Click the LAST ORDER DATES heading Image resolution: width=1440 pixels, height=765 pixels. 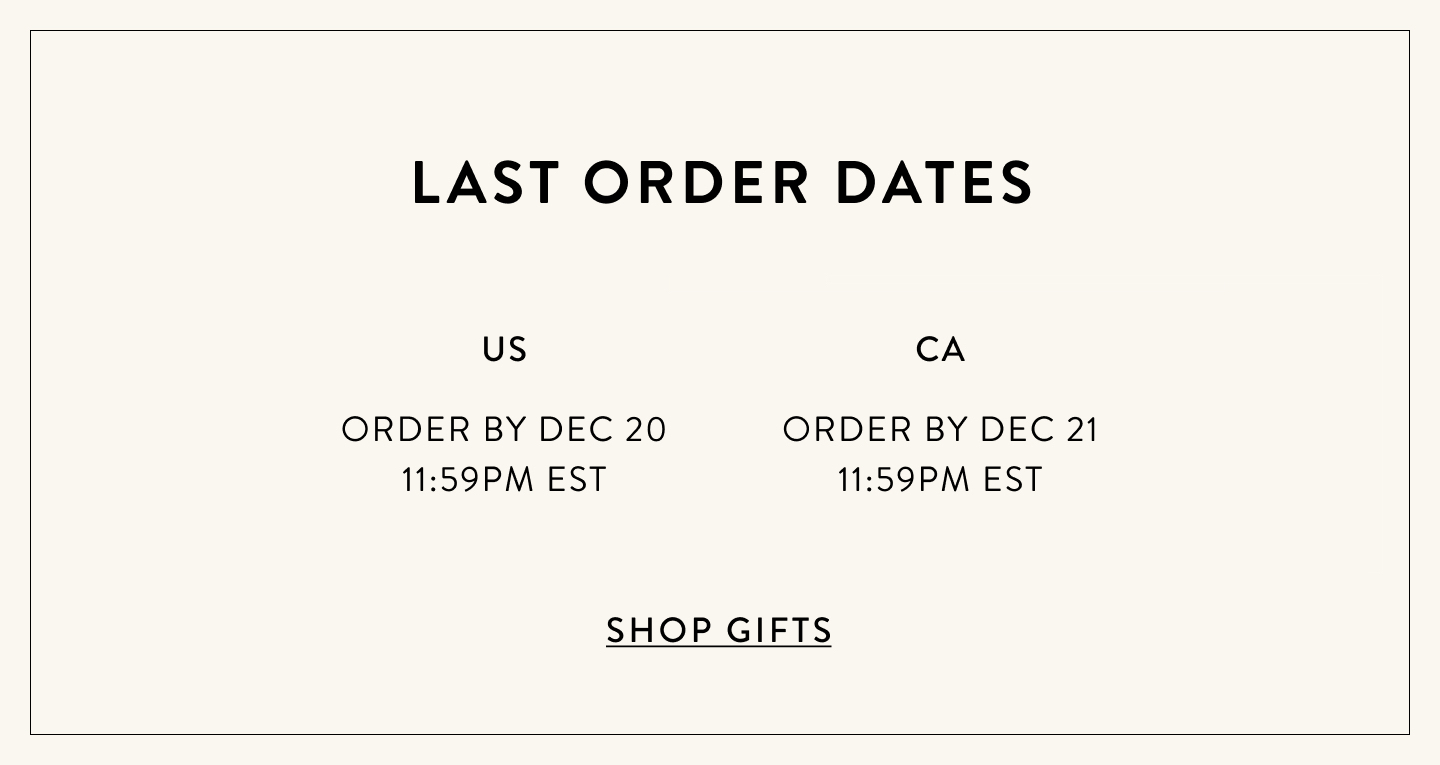pyautogui.click(x=723, y=183)
